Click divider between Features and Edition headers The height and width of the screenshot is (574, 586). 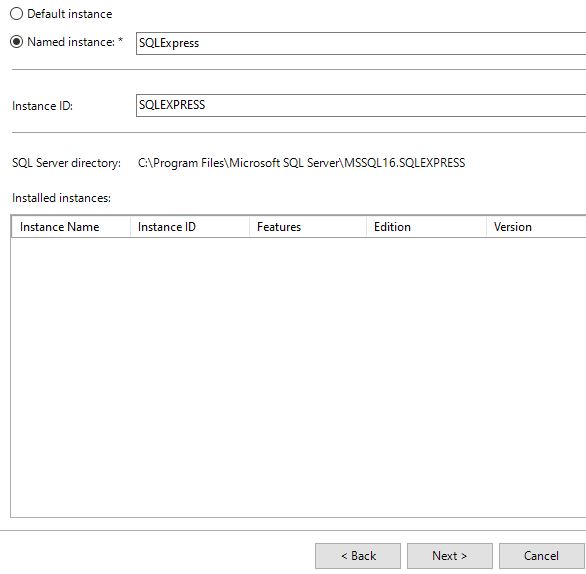pyautogui.click(x=366, y=227)
